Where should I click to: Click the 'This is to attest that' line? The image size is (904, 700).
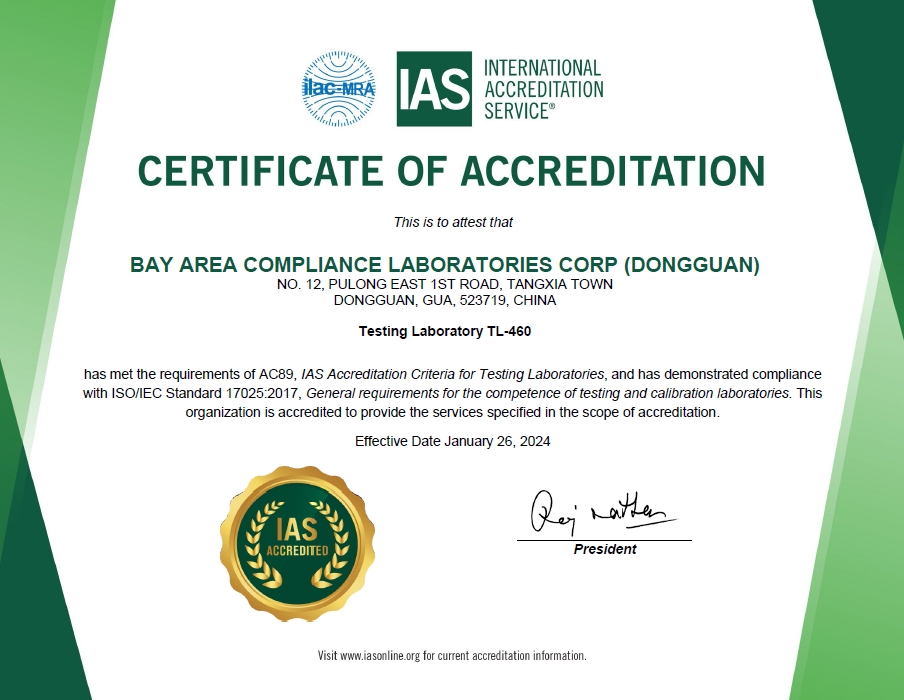click(453, 222)
